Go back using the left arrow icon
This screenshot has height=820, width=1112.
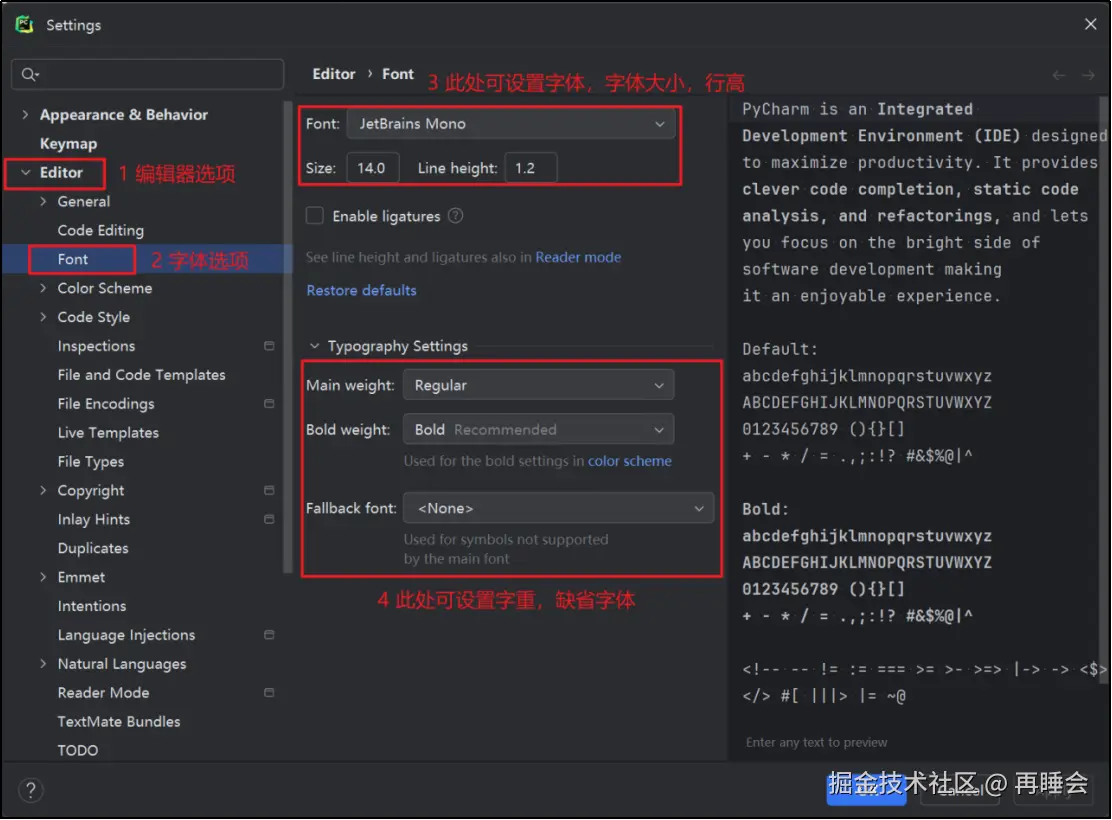(x=1058, y=75)
